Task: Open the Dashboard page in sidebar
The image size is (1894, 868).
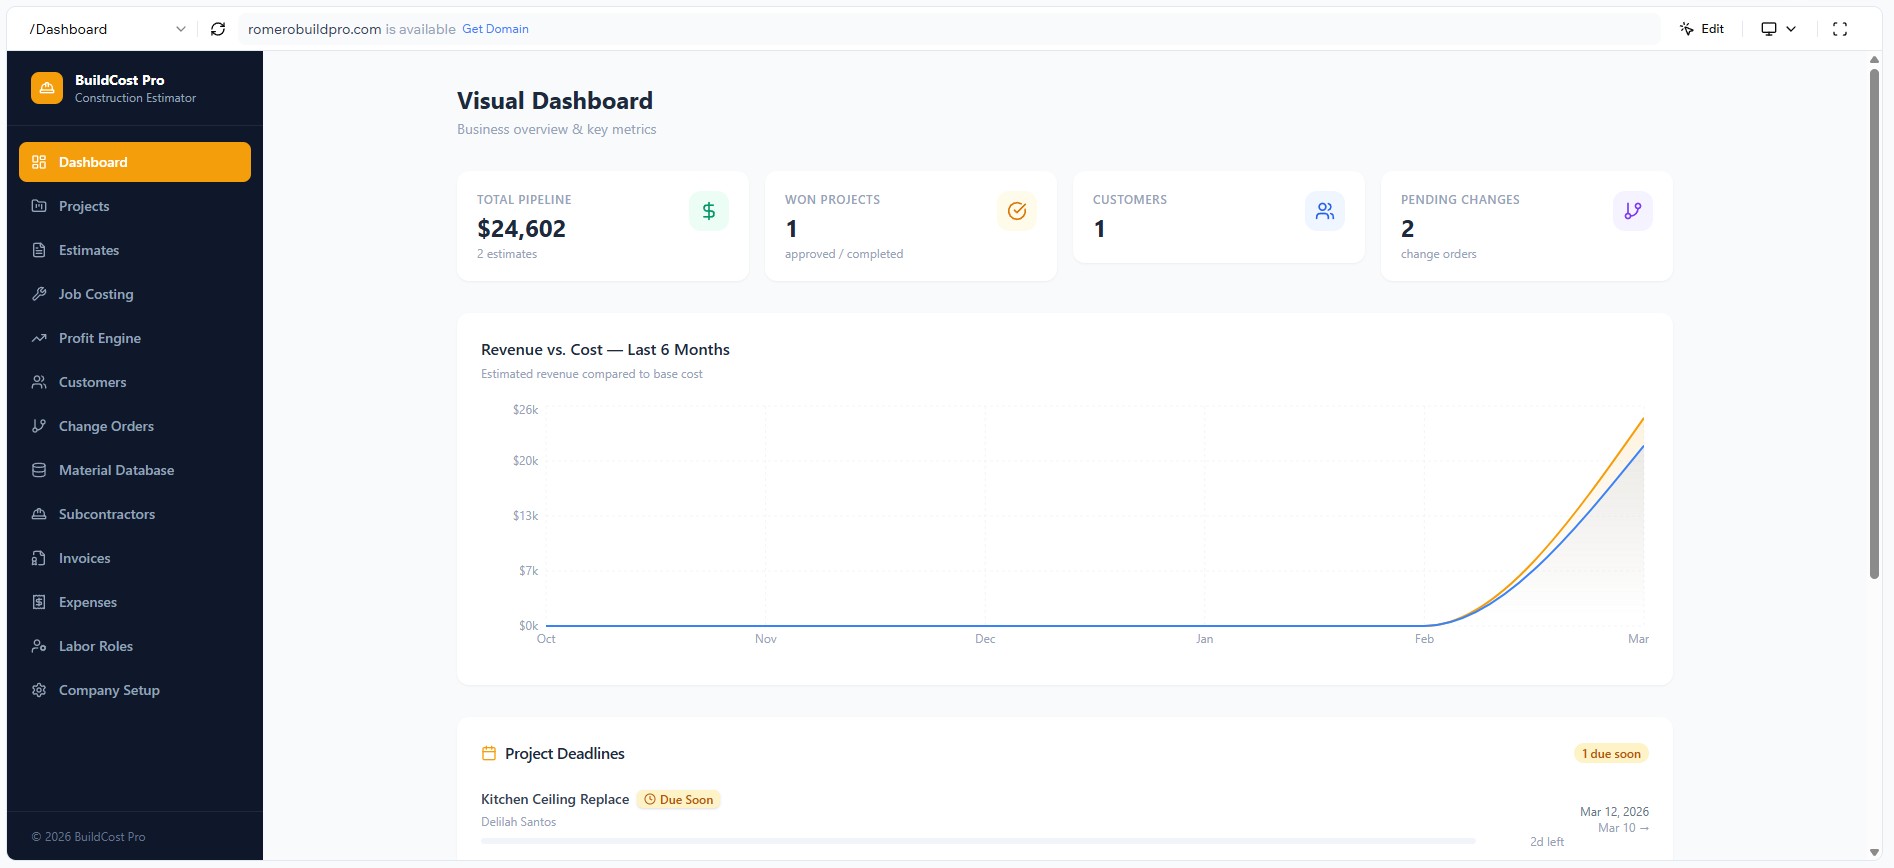Action: (x=135, y=162)
